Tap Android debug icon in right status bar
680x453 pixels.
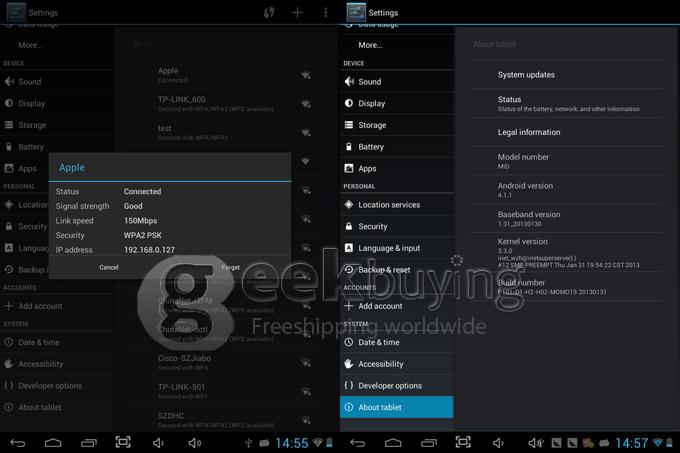604,443
